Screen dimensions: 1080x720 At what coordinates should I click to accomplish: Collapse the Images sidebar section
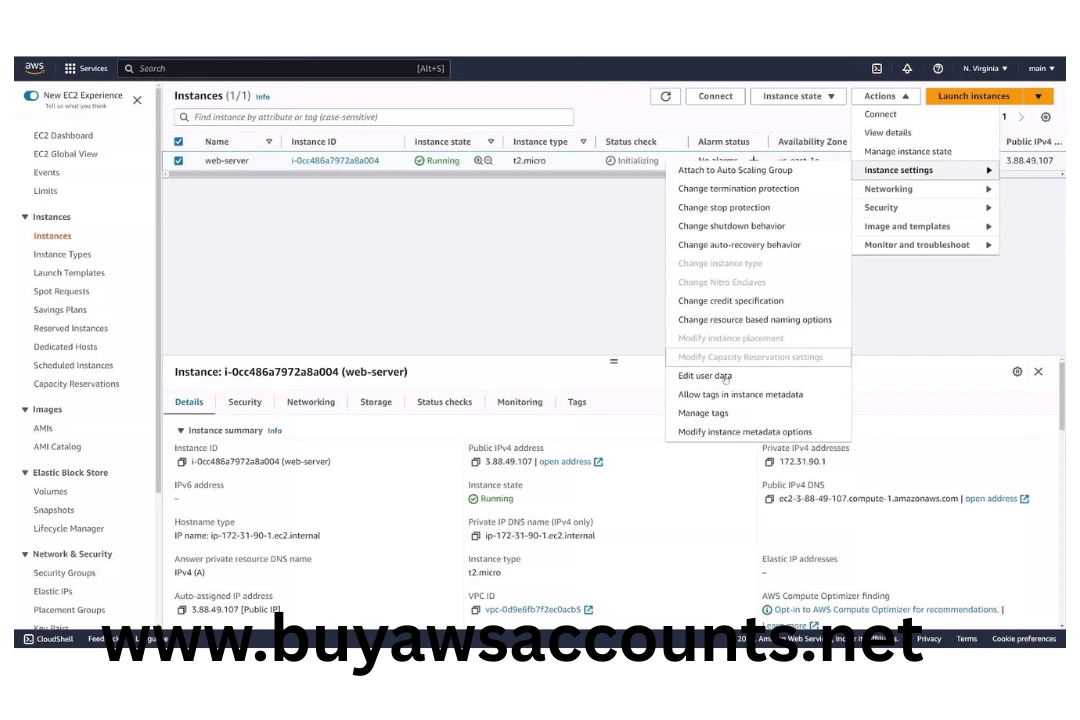click(25, 409)
